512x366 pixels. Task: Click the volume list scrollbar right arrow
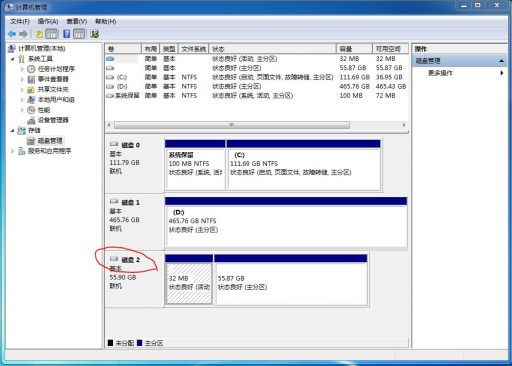[404, 125]
